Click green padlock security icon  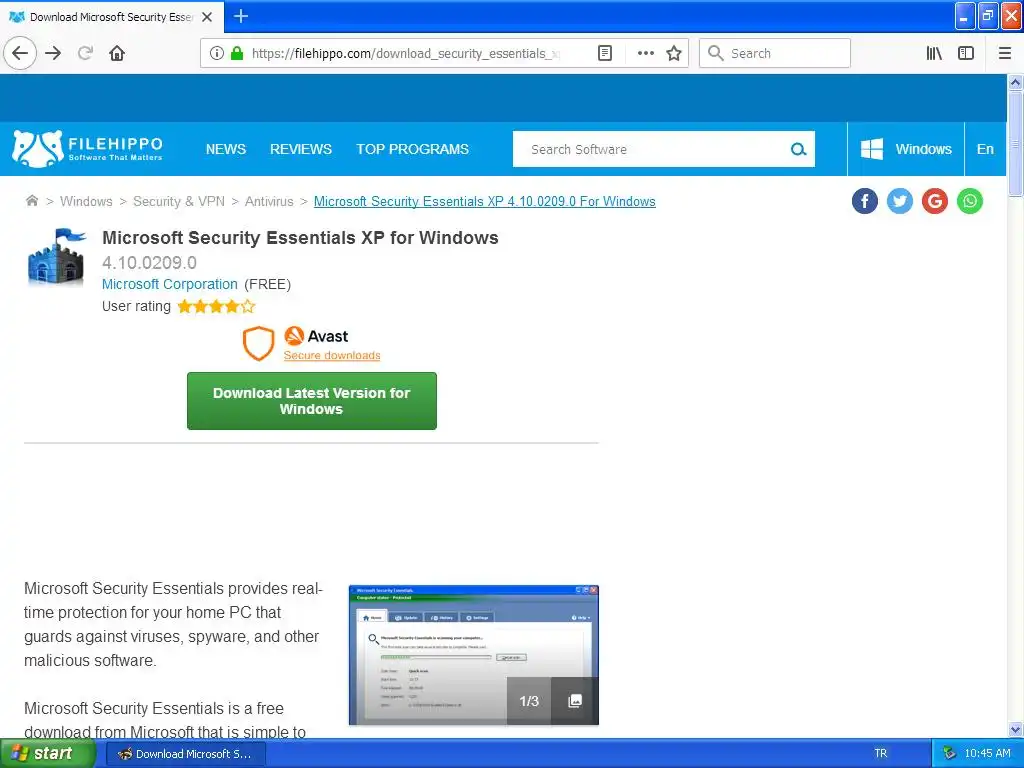point(237,53)
